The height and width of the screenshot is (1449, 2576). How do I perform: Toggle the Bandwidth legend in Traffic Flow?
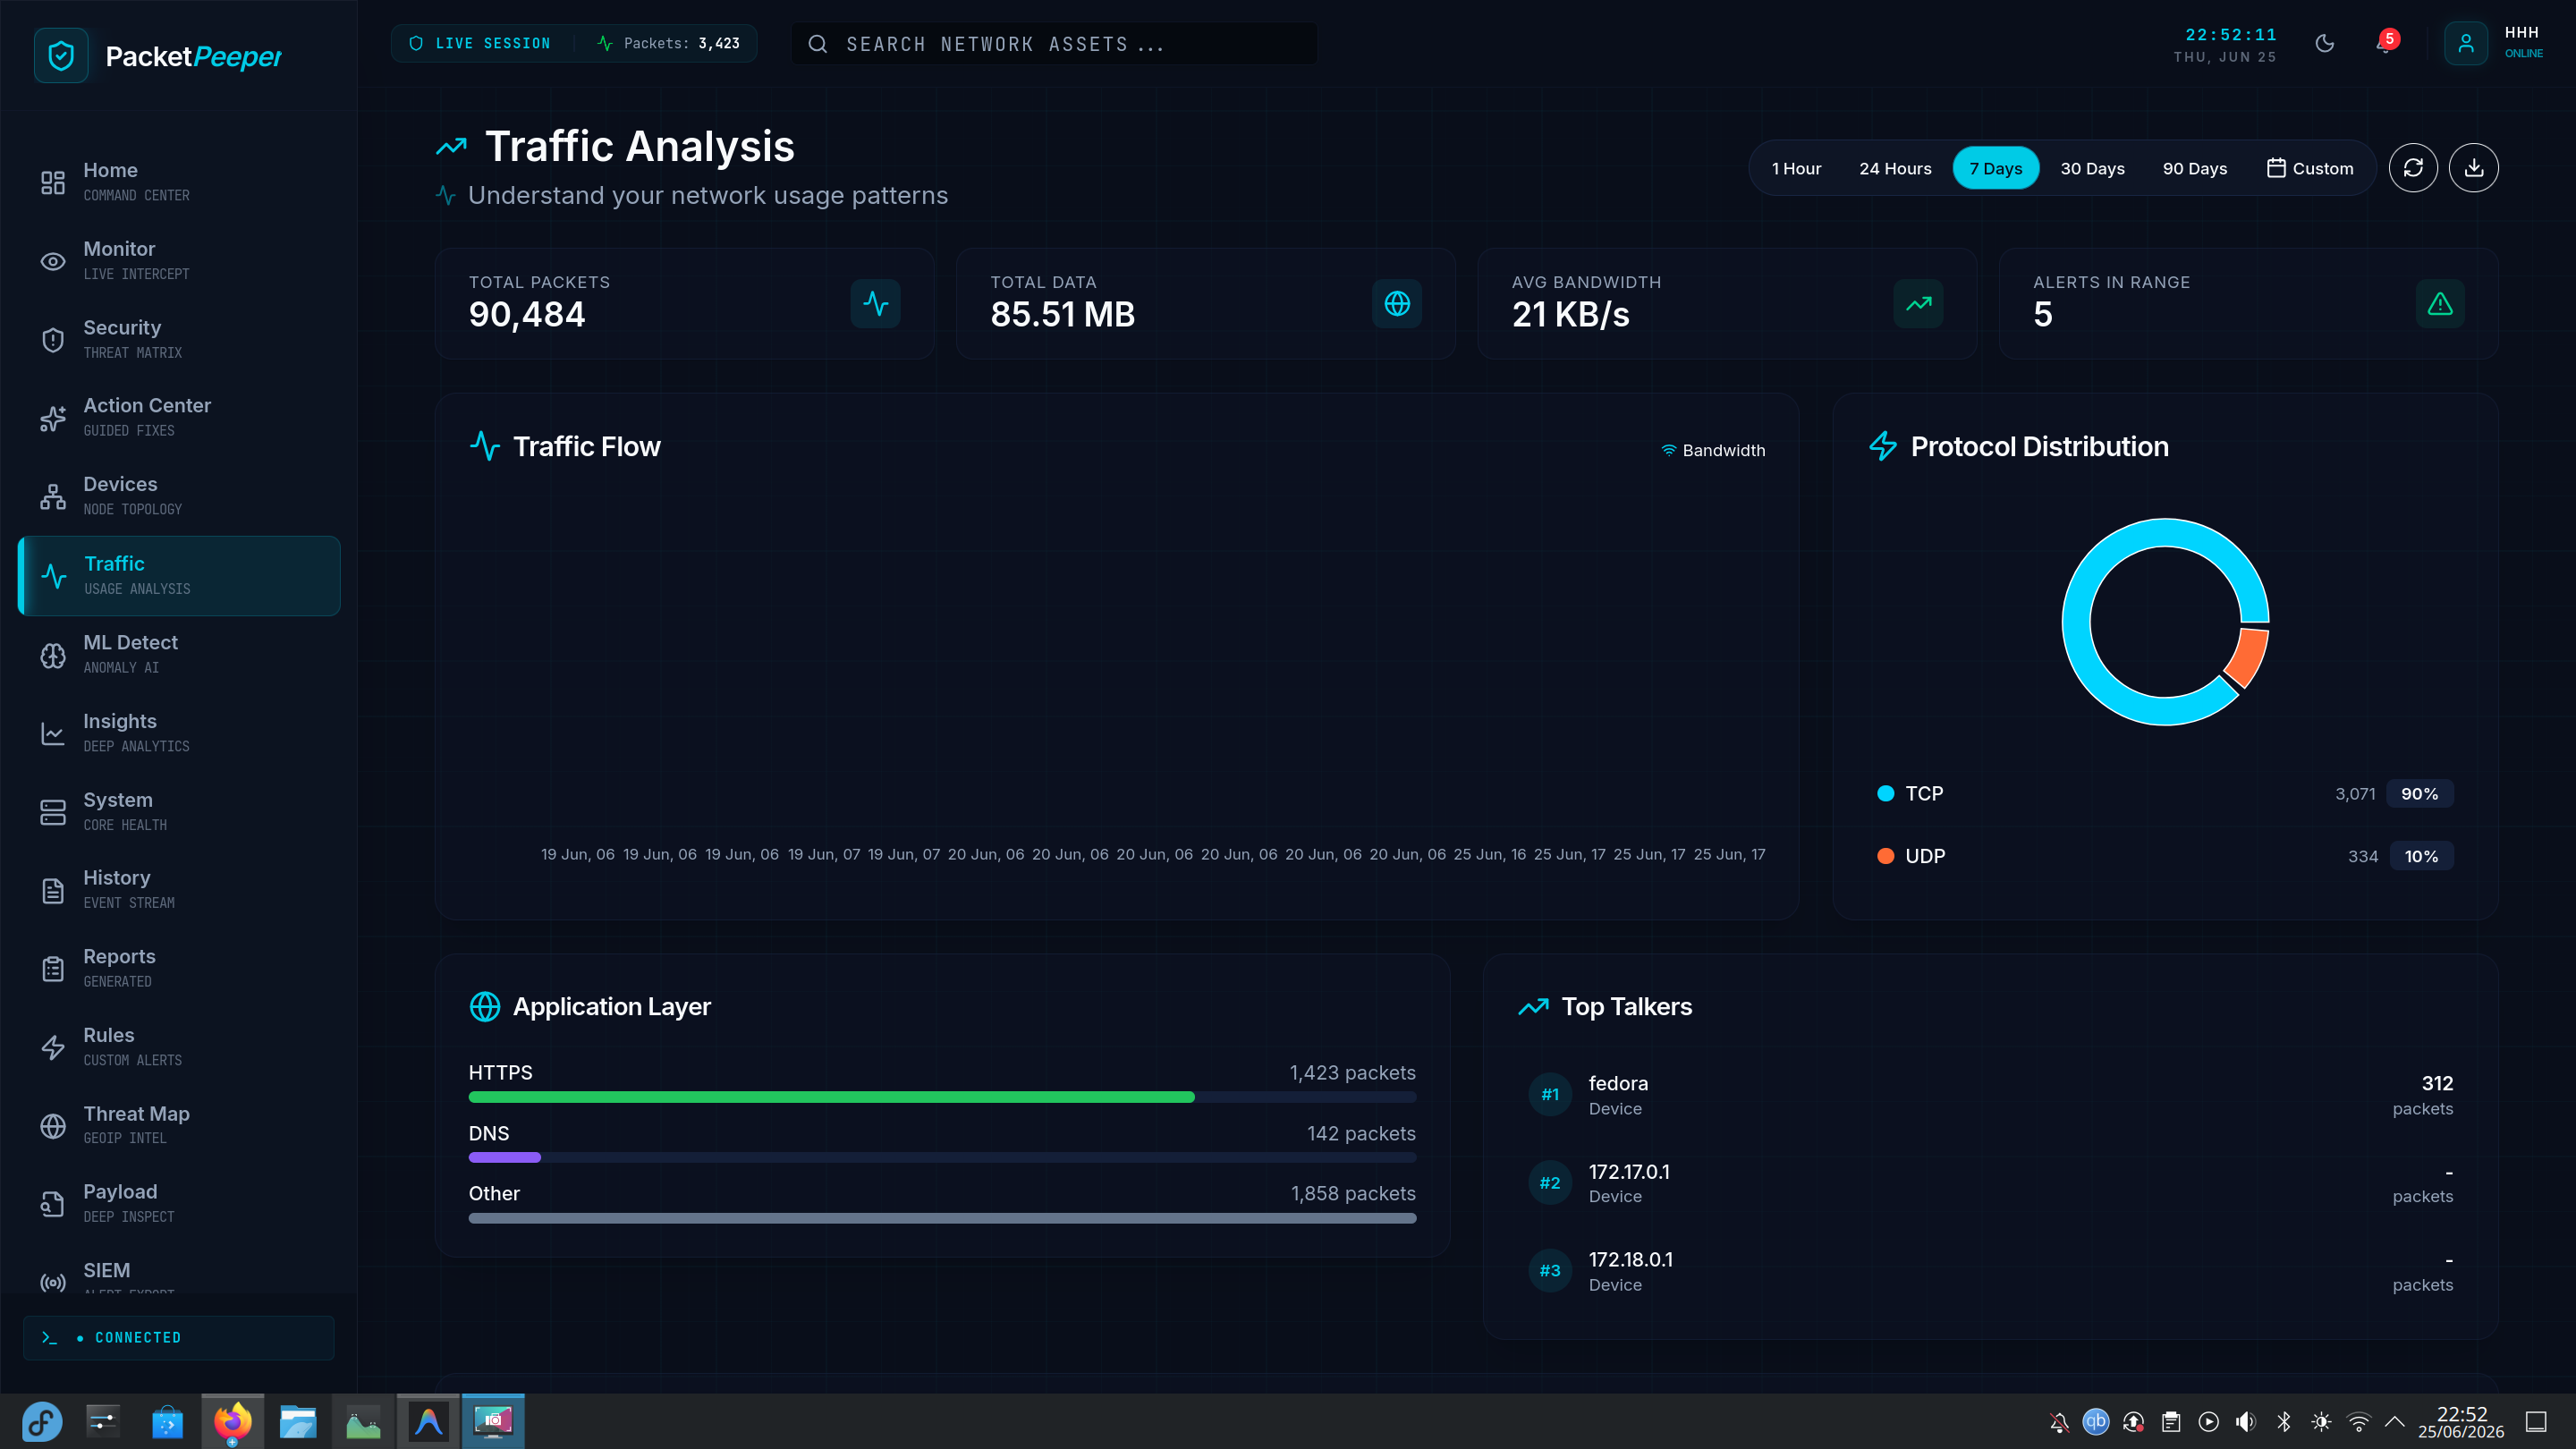(x=1714, y=450)
